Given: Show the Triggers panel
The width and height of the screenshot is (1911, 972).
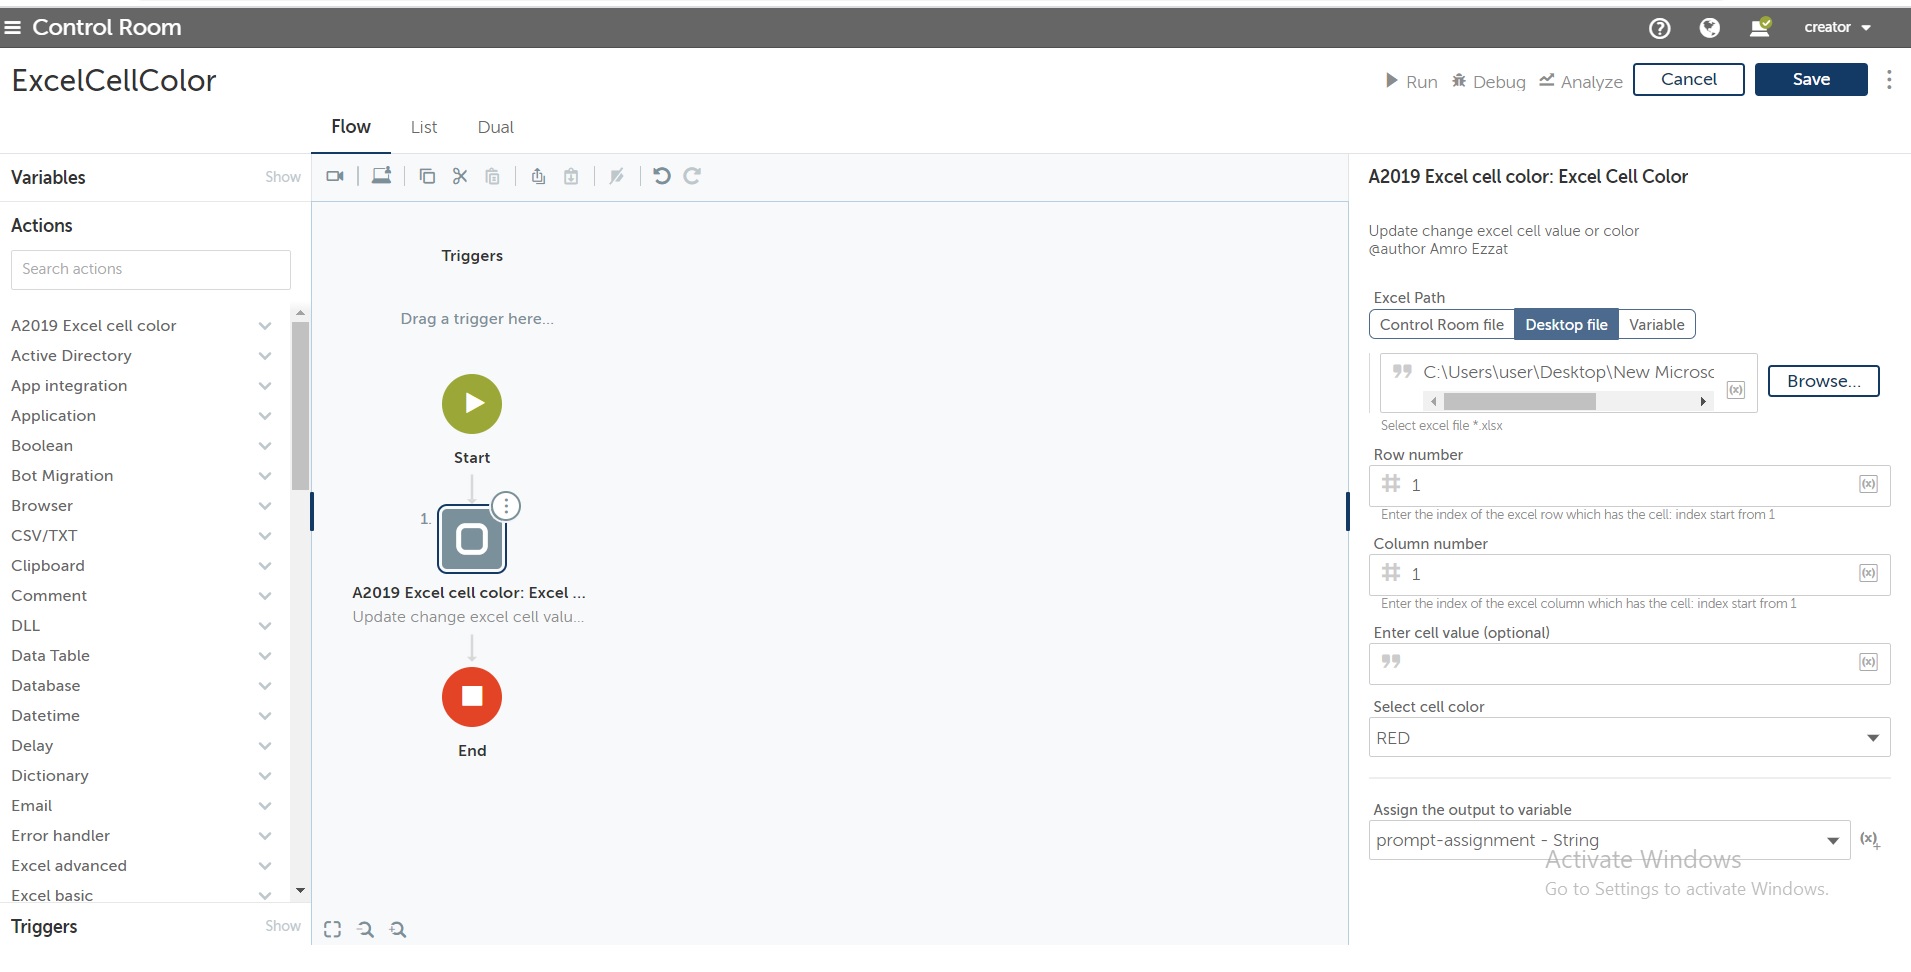Looking at the screenshot, I should [283, 926].
